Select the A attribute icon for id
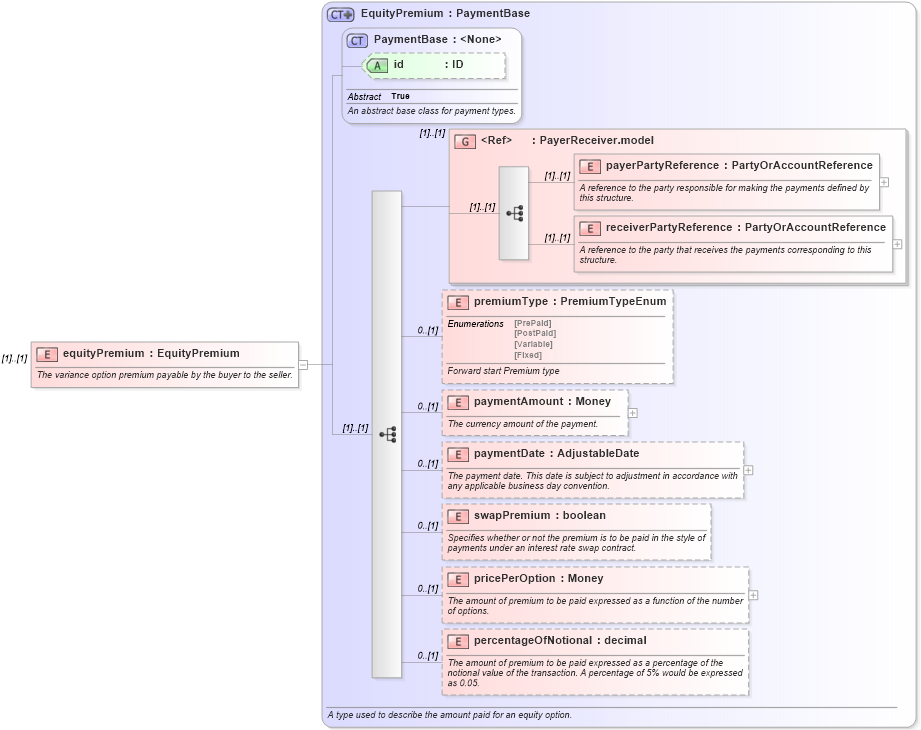This screenshot has height=730, width=921. (377, 65)
